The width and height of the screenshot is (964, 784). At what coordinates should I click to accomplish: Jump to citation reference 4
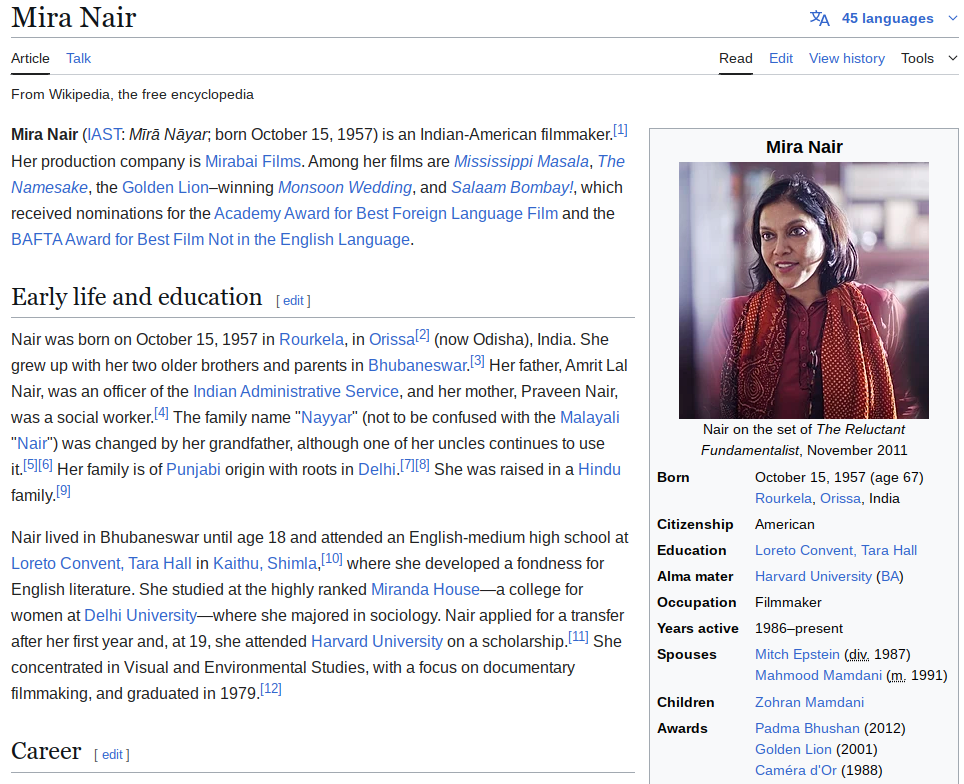[161, 413]
